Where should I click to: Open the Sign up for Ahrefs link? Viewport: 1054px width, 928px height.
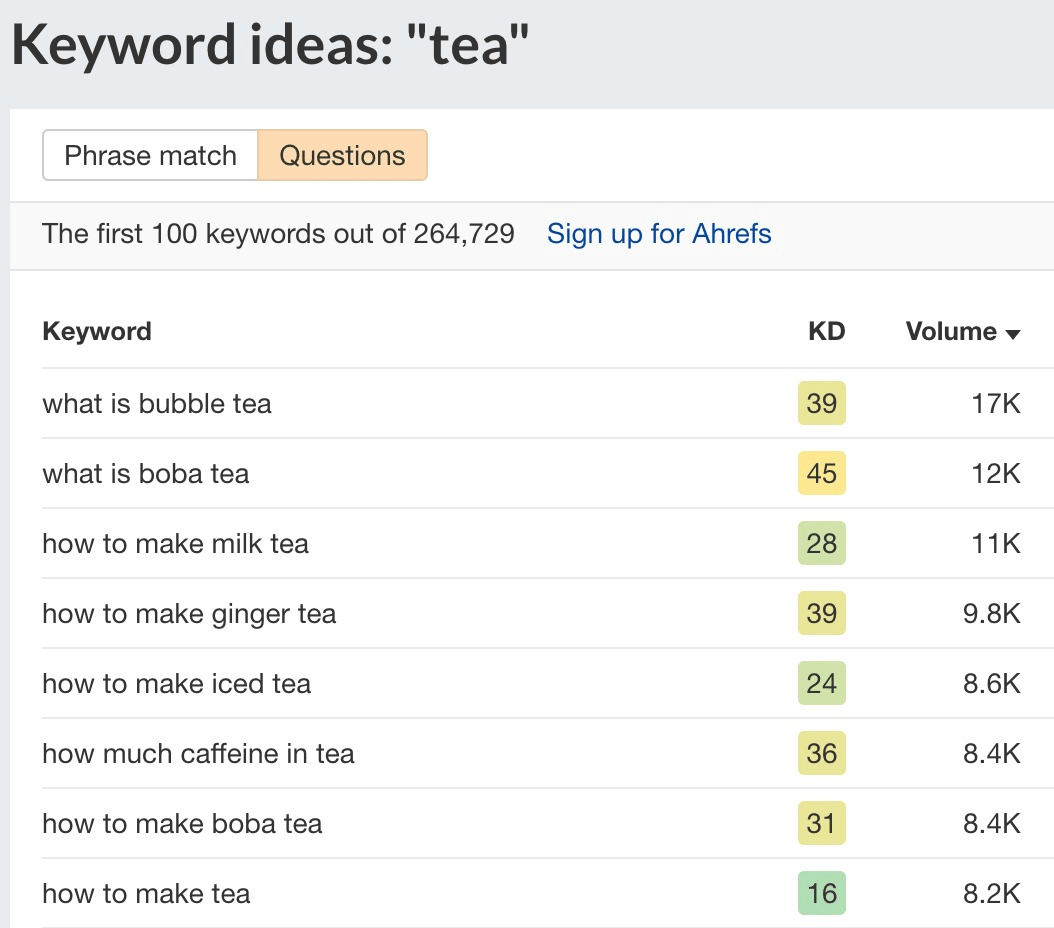(658, 233)
